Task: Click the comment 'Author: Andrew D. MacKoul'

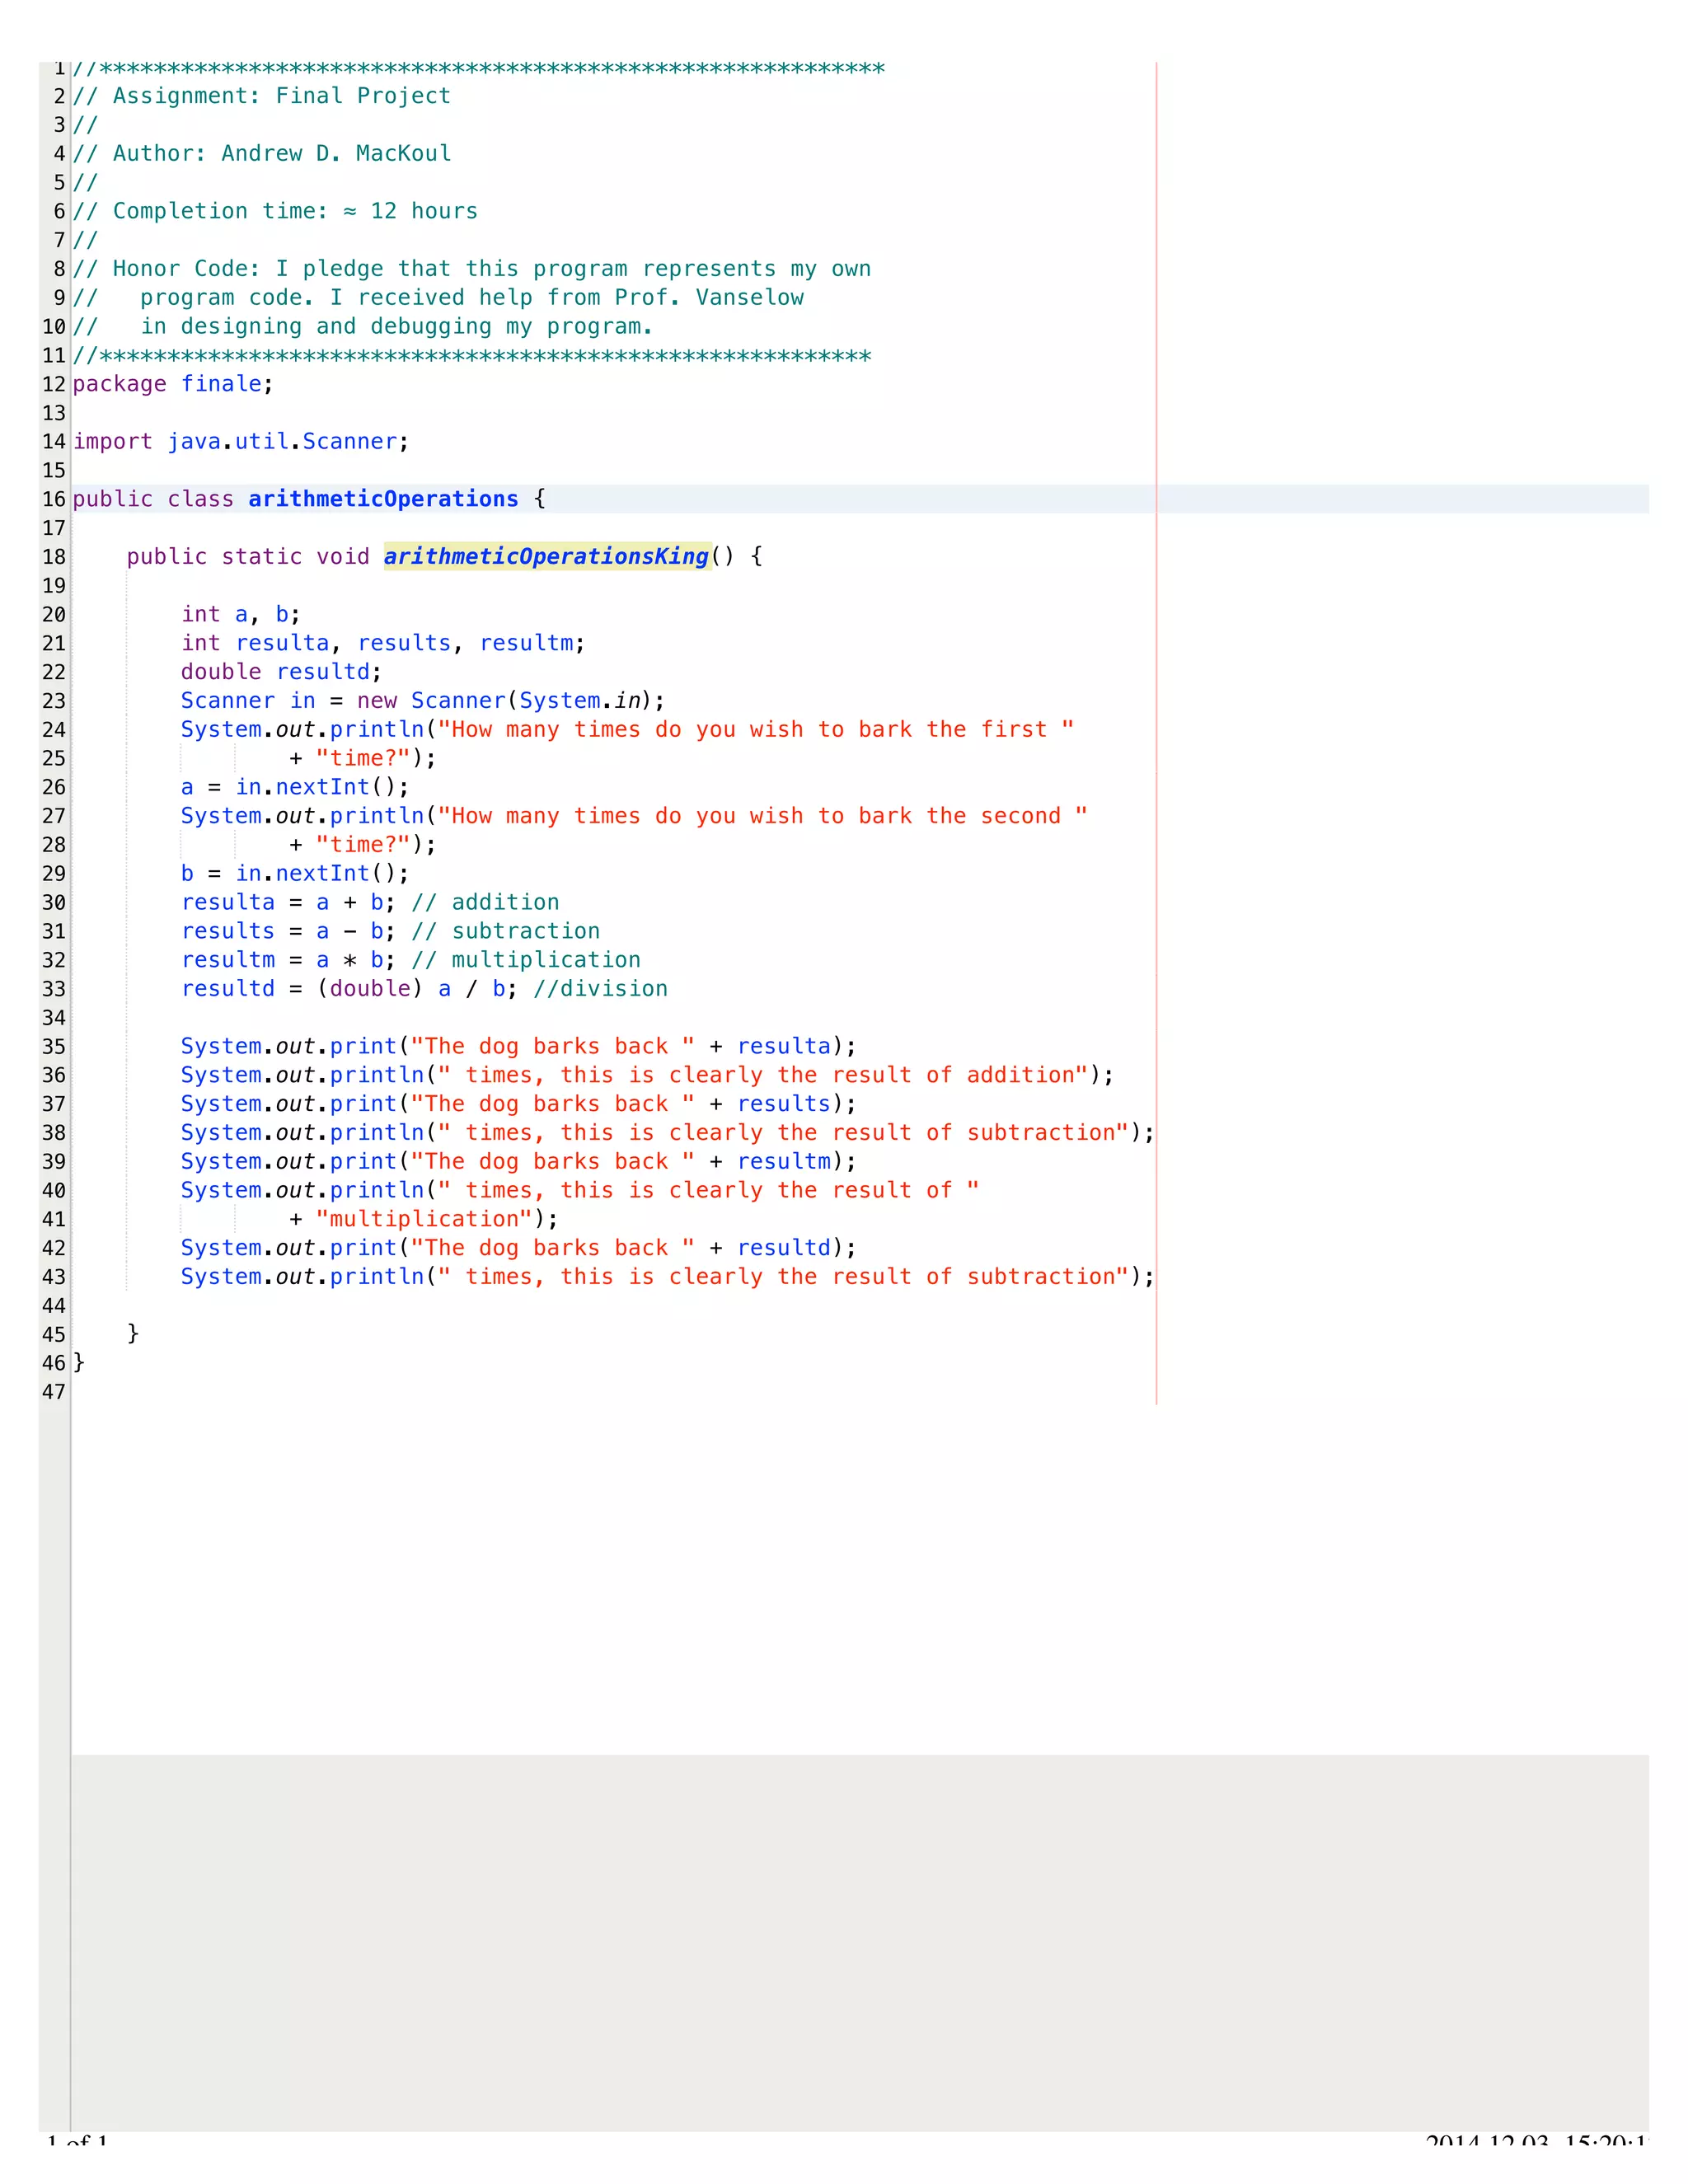Action: (282, 154)
